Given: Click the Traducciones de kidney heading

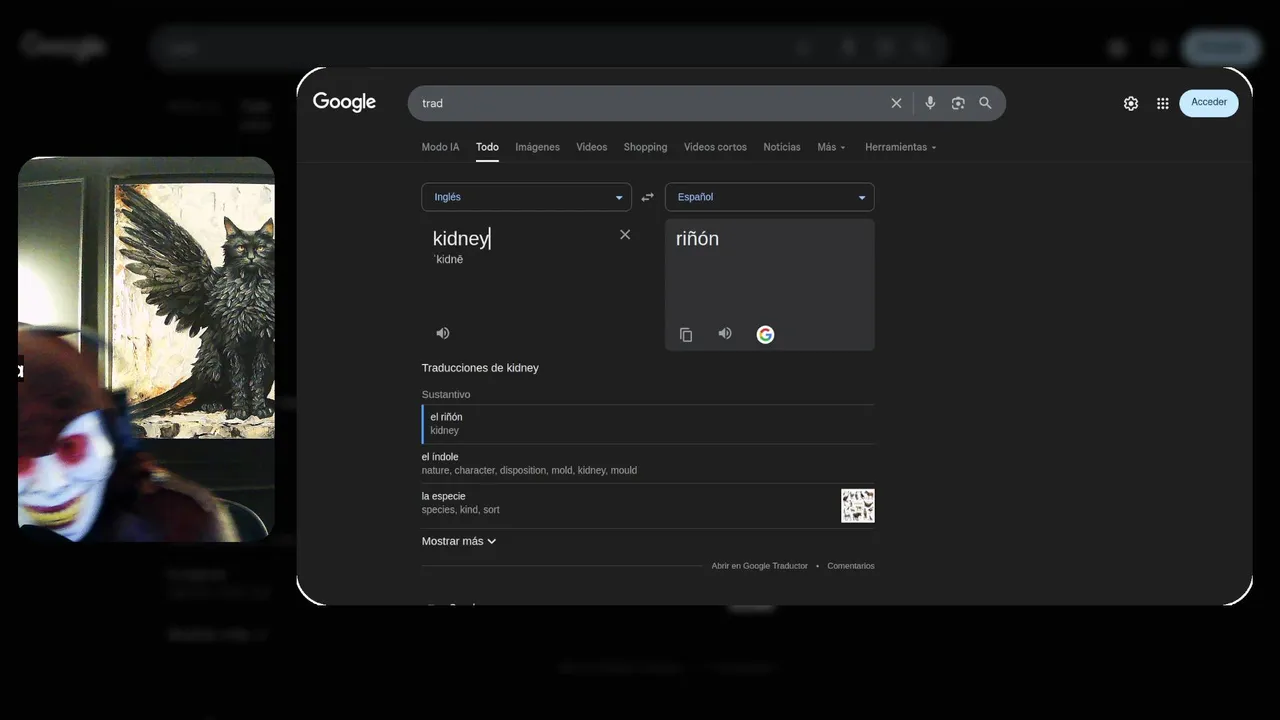Looking at the screenshot, I should (480, 368).
